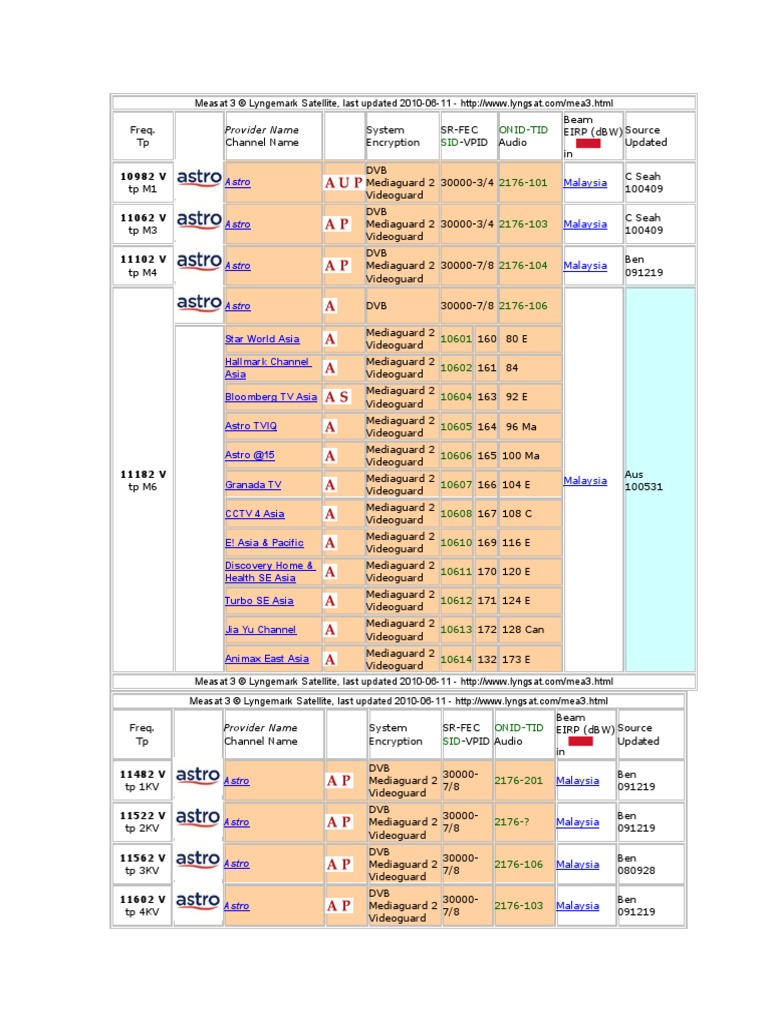
Task: Click the red A icon in the 11102 V row
Action: 330,266
